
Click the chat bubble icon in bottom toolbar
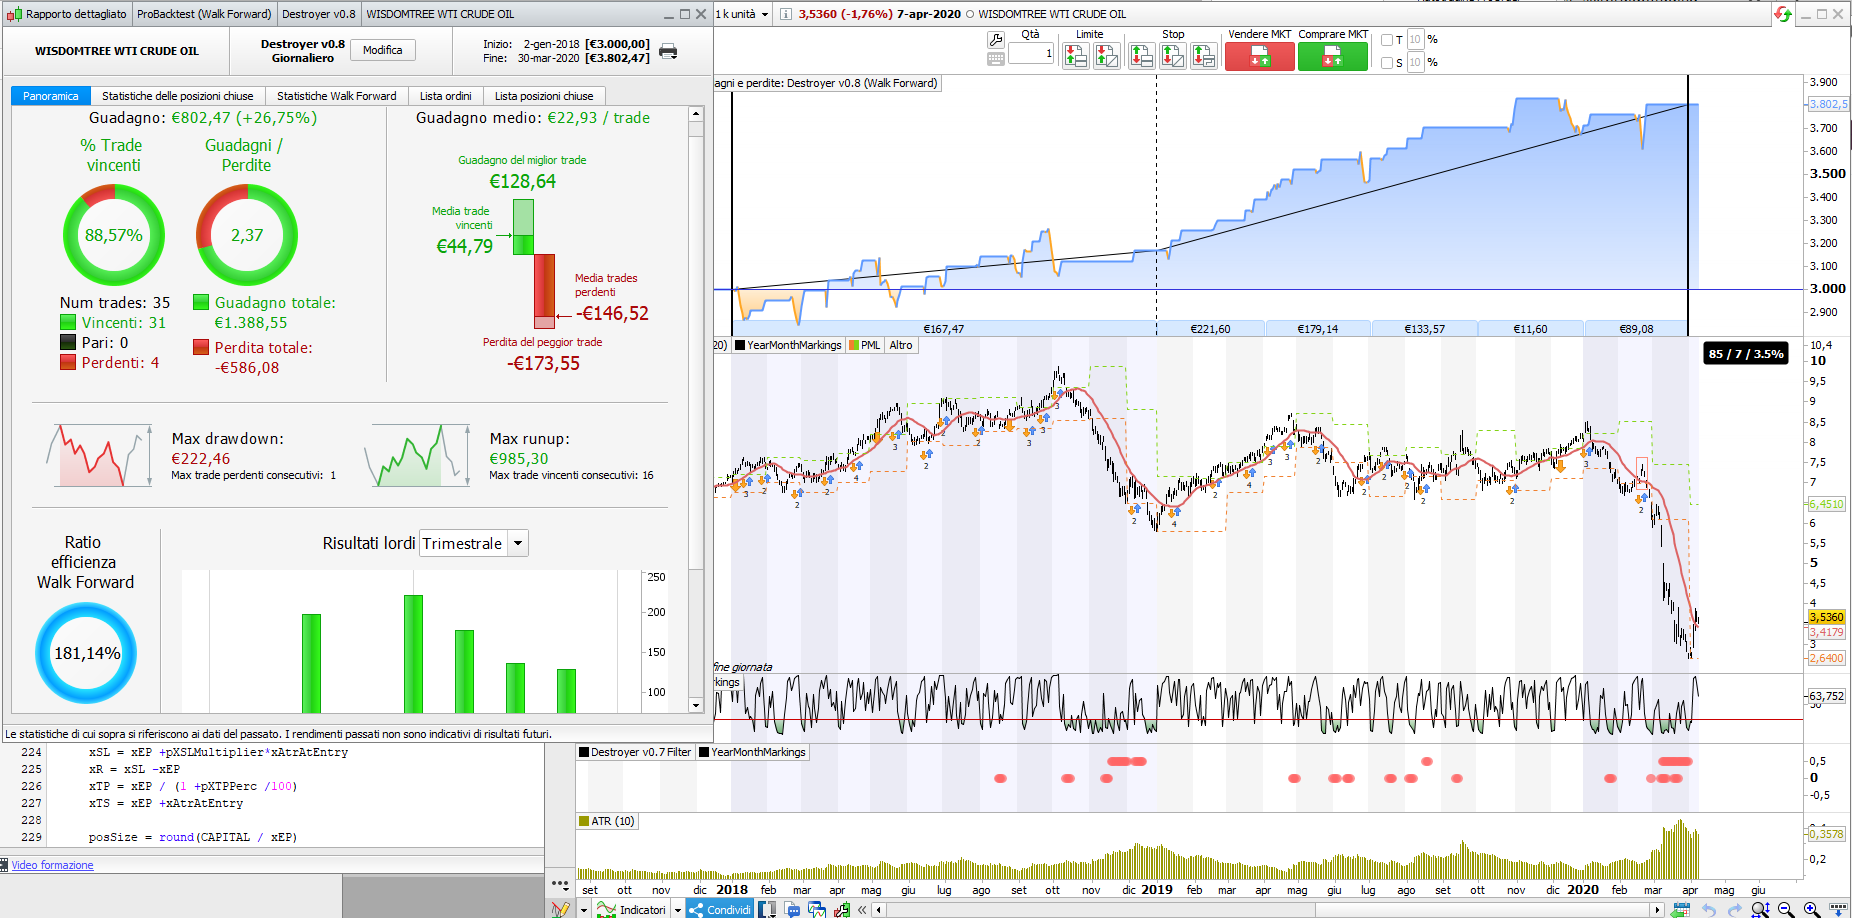(x=792, y=909)
